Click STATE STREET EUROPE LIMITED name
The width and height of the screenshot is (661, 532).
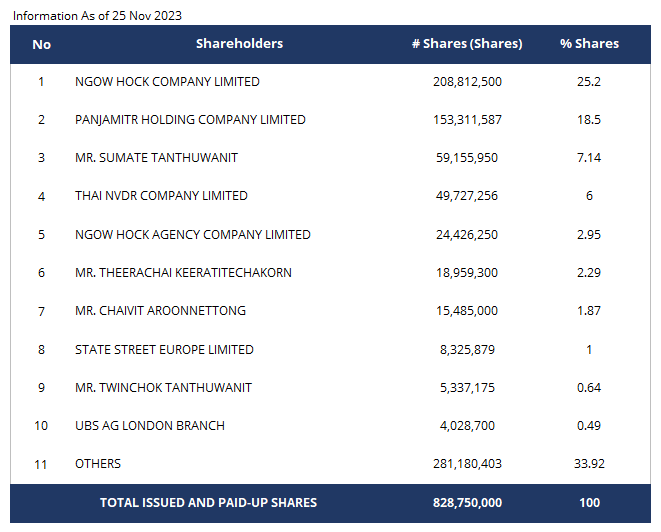[164, 350]
